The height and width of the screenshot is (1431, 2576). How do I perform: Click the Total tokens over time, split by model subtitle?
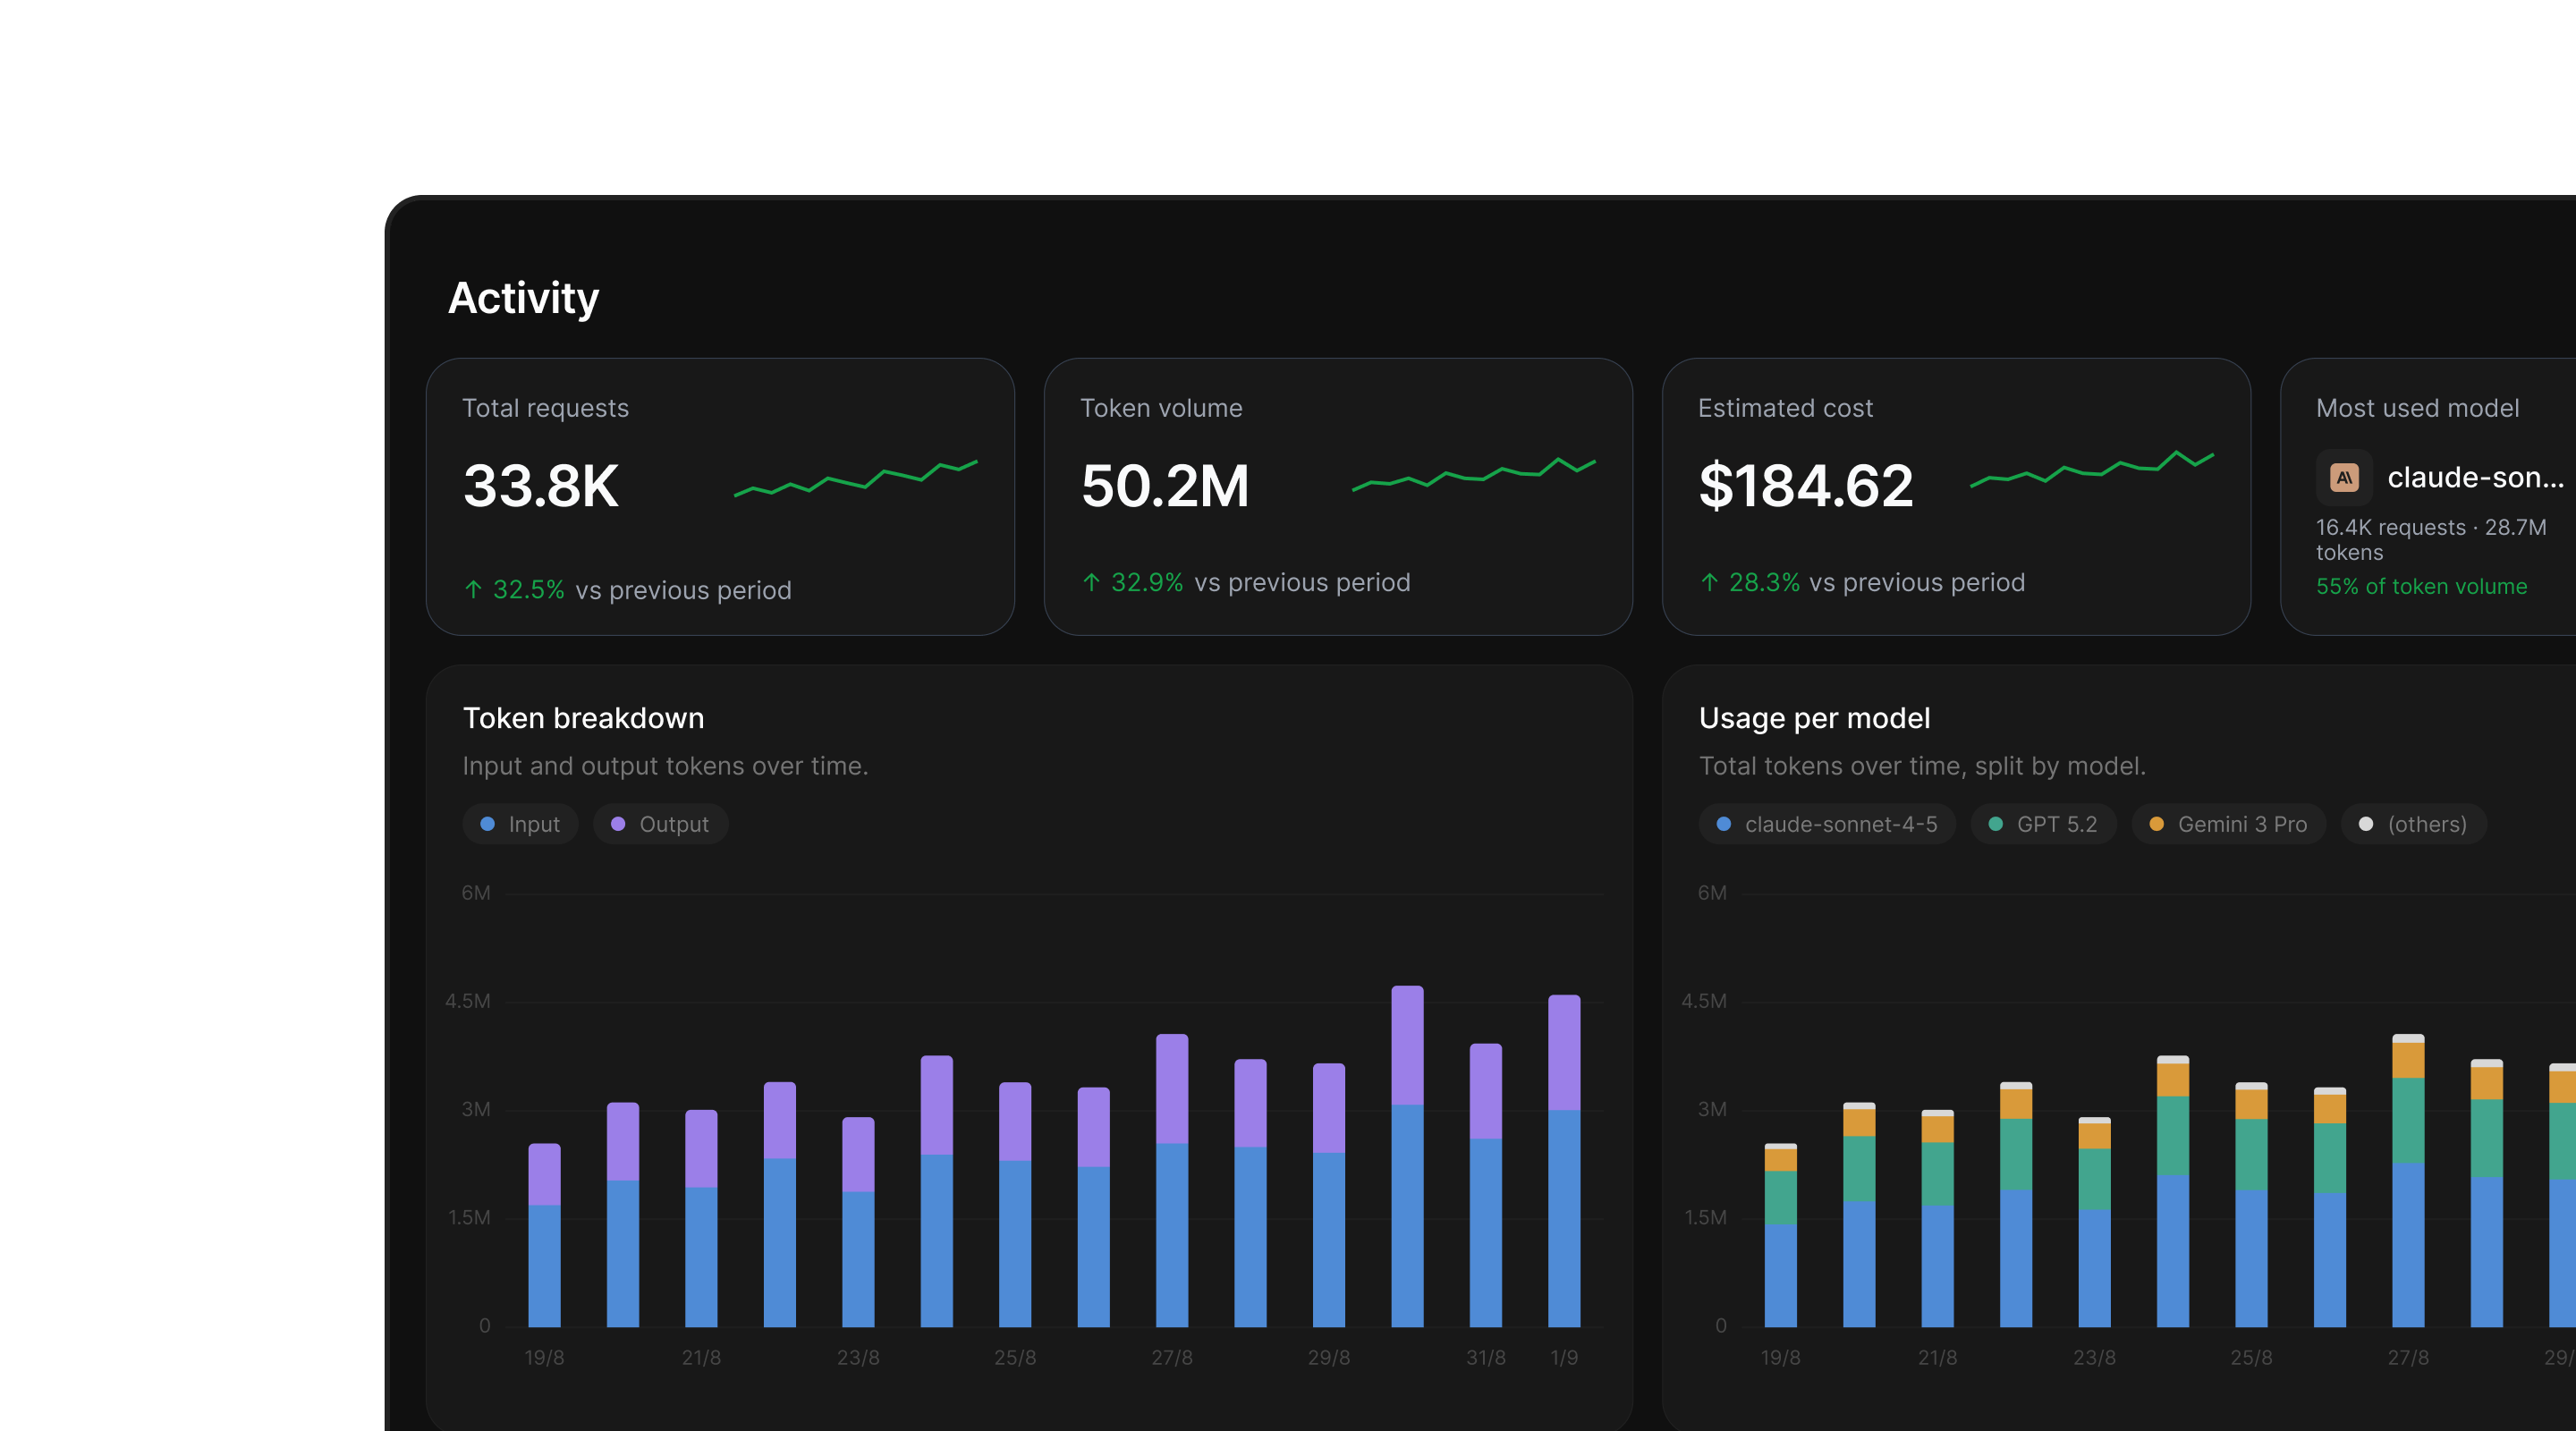1922,766
